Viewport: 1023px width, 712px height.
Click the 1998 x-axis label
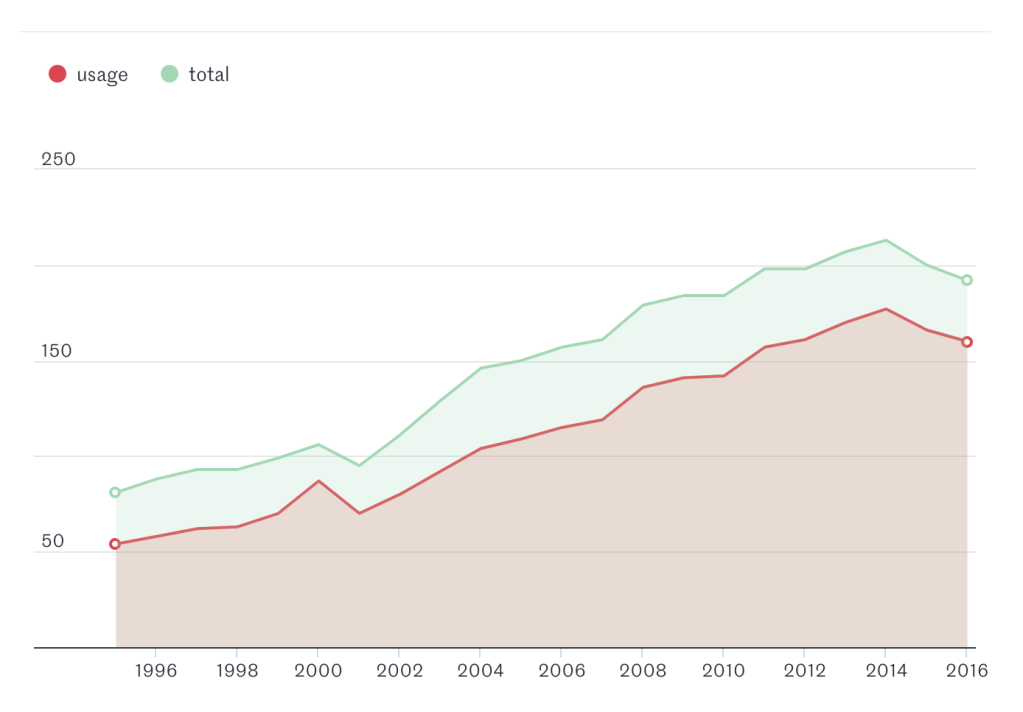(x=237, y=671)
